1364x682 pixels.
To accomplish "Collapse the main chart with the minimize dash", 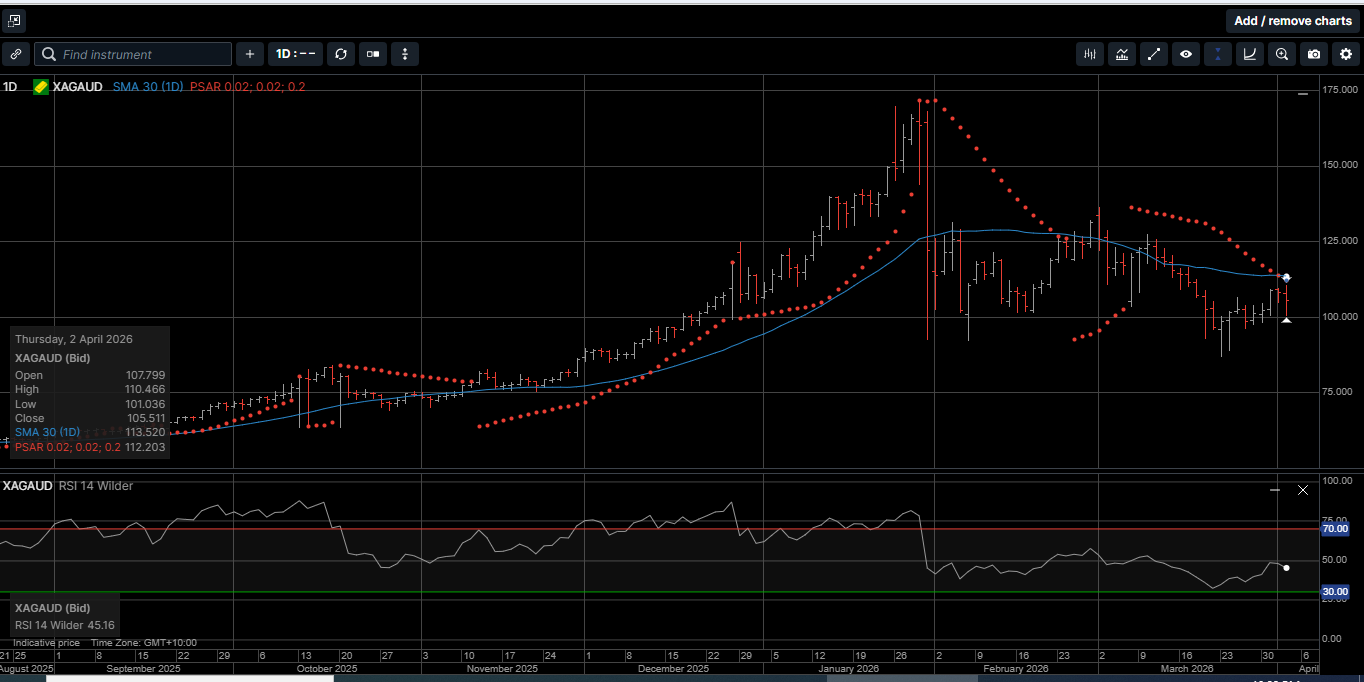I will [x=1303, y=93].
